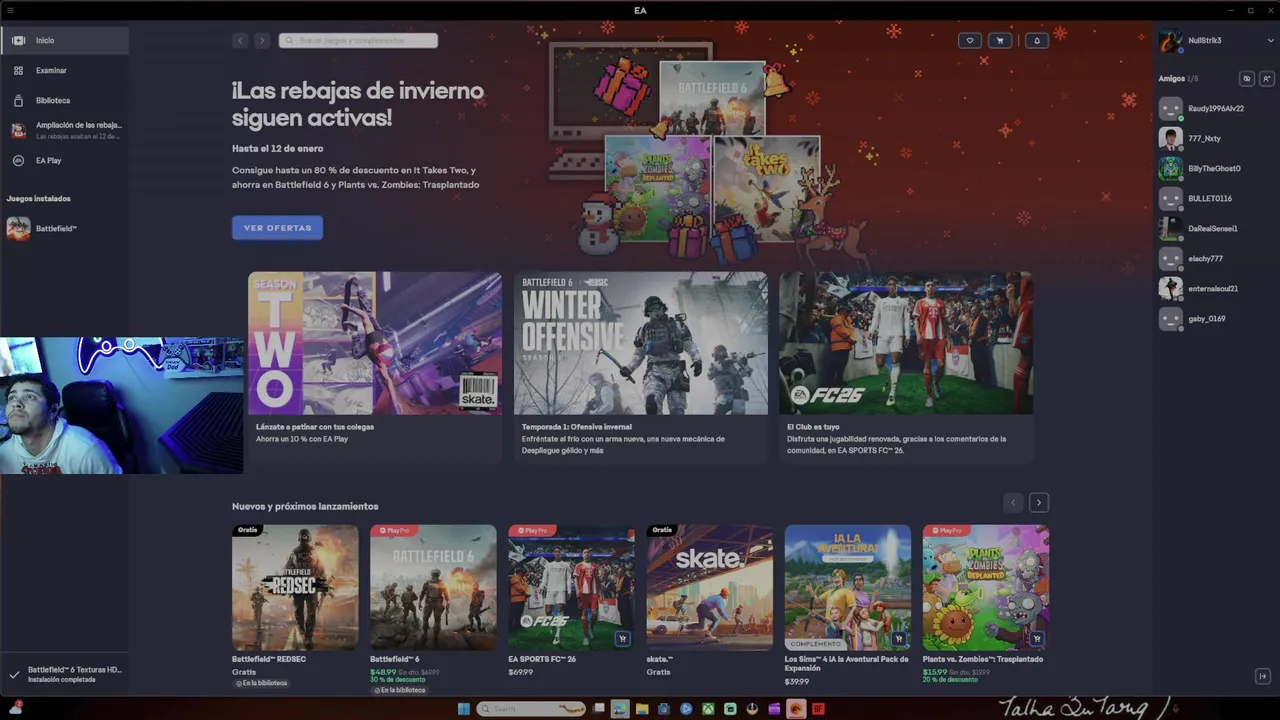The width and height of the screenshot is (1280, 720).
Task: Launch Battlefield from installed games list
Action: tap(64, 229)
